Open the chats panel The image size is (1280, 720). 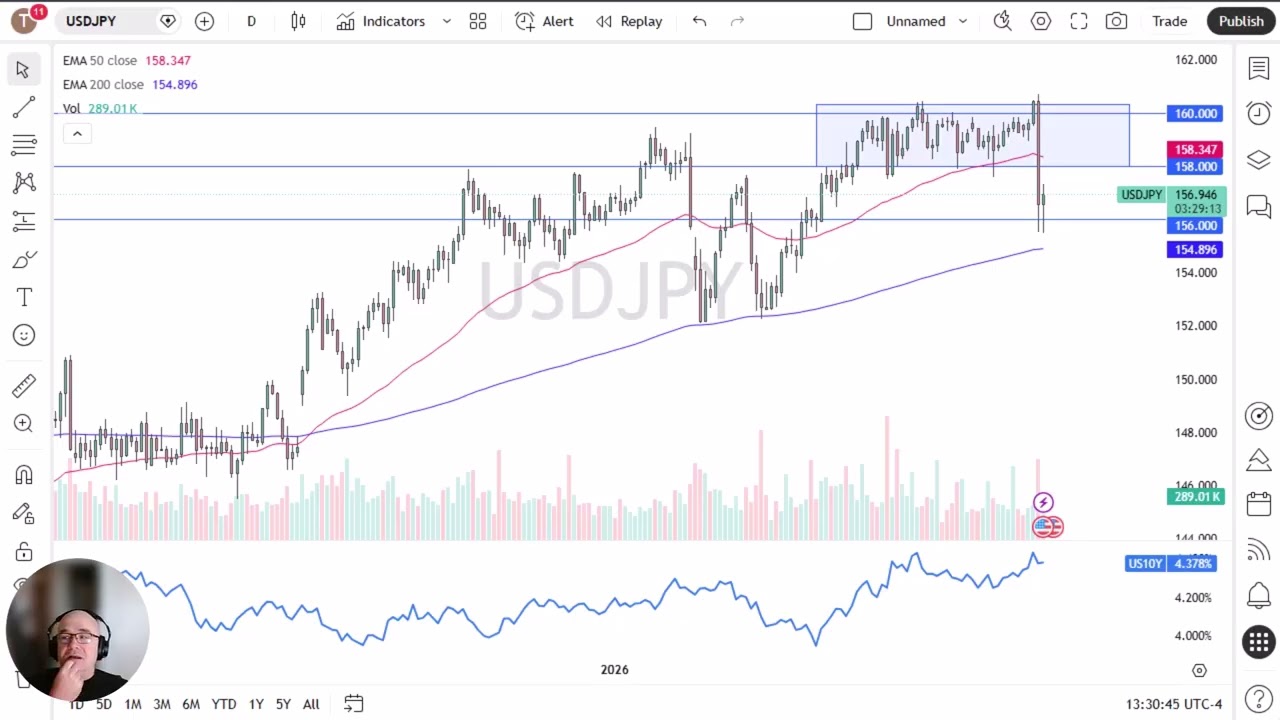[x=1259, y=207]
